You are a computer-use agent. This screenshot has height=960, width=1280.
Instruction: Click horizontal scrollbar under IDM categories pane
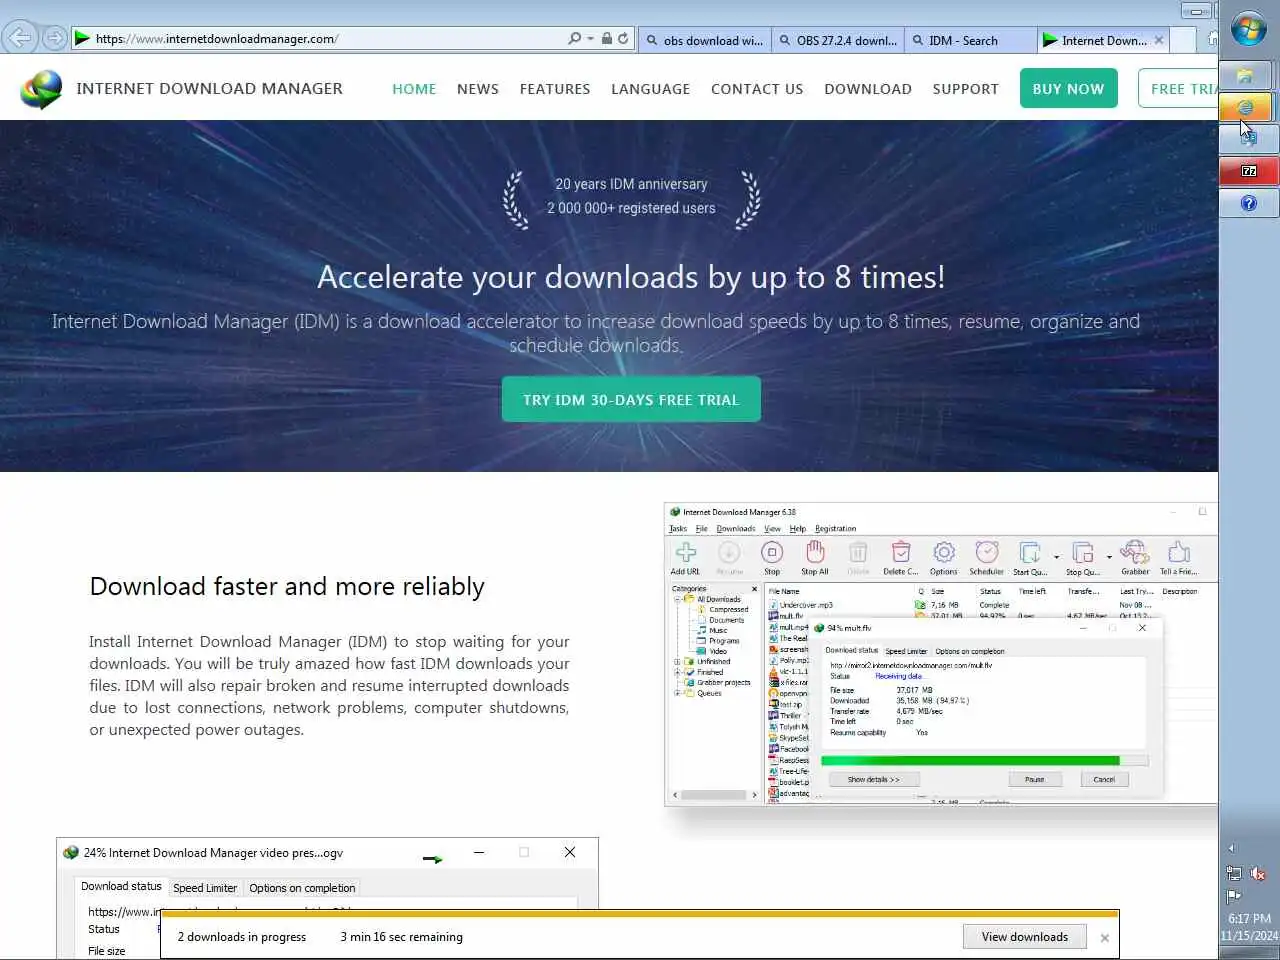(x=715, y=795)
